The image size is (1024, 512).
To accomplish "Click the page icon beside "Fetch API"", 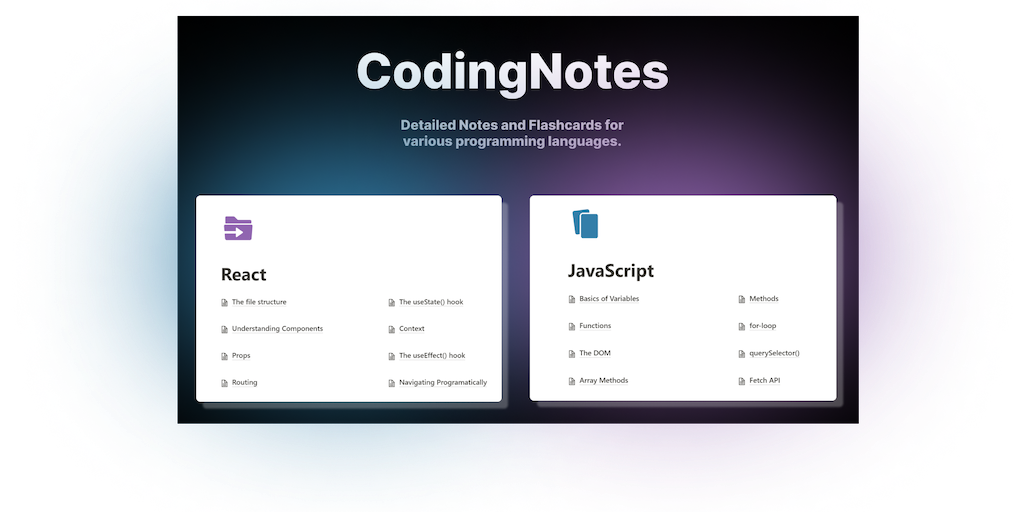I will click(742, 381).
